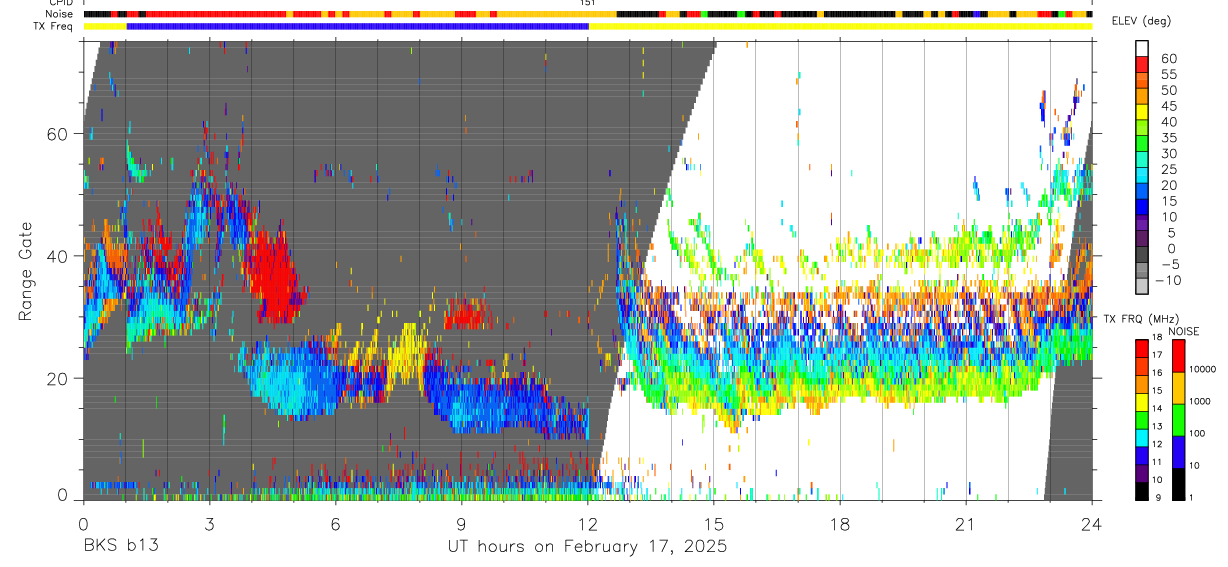
Task: Click the large red echo patch near 4.5 UT
Action: pos(273,275)
